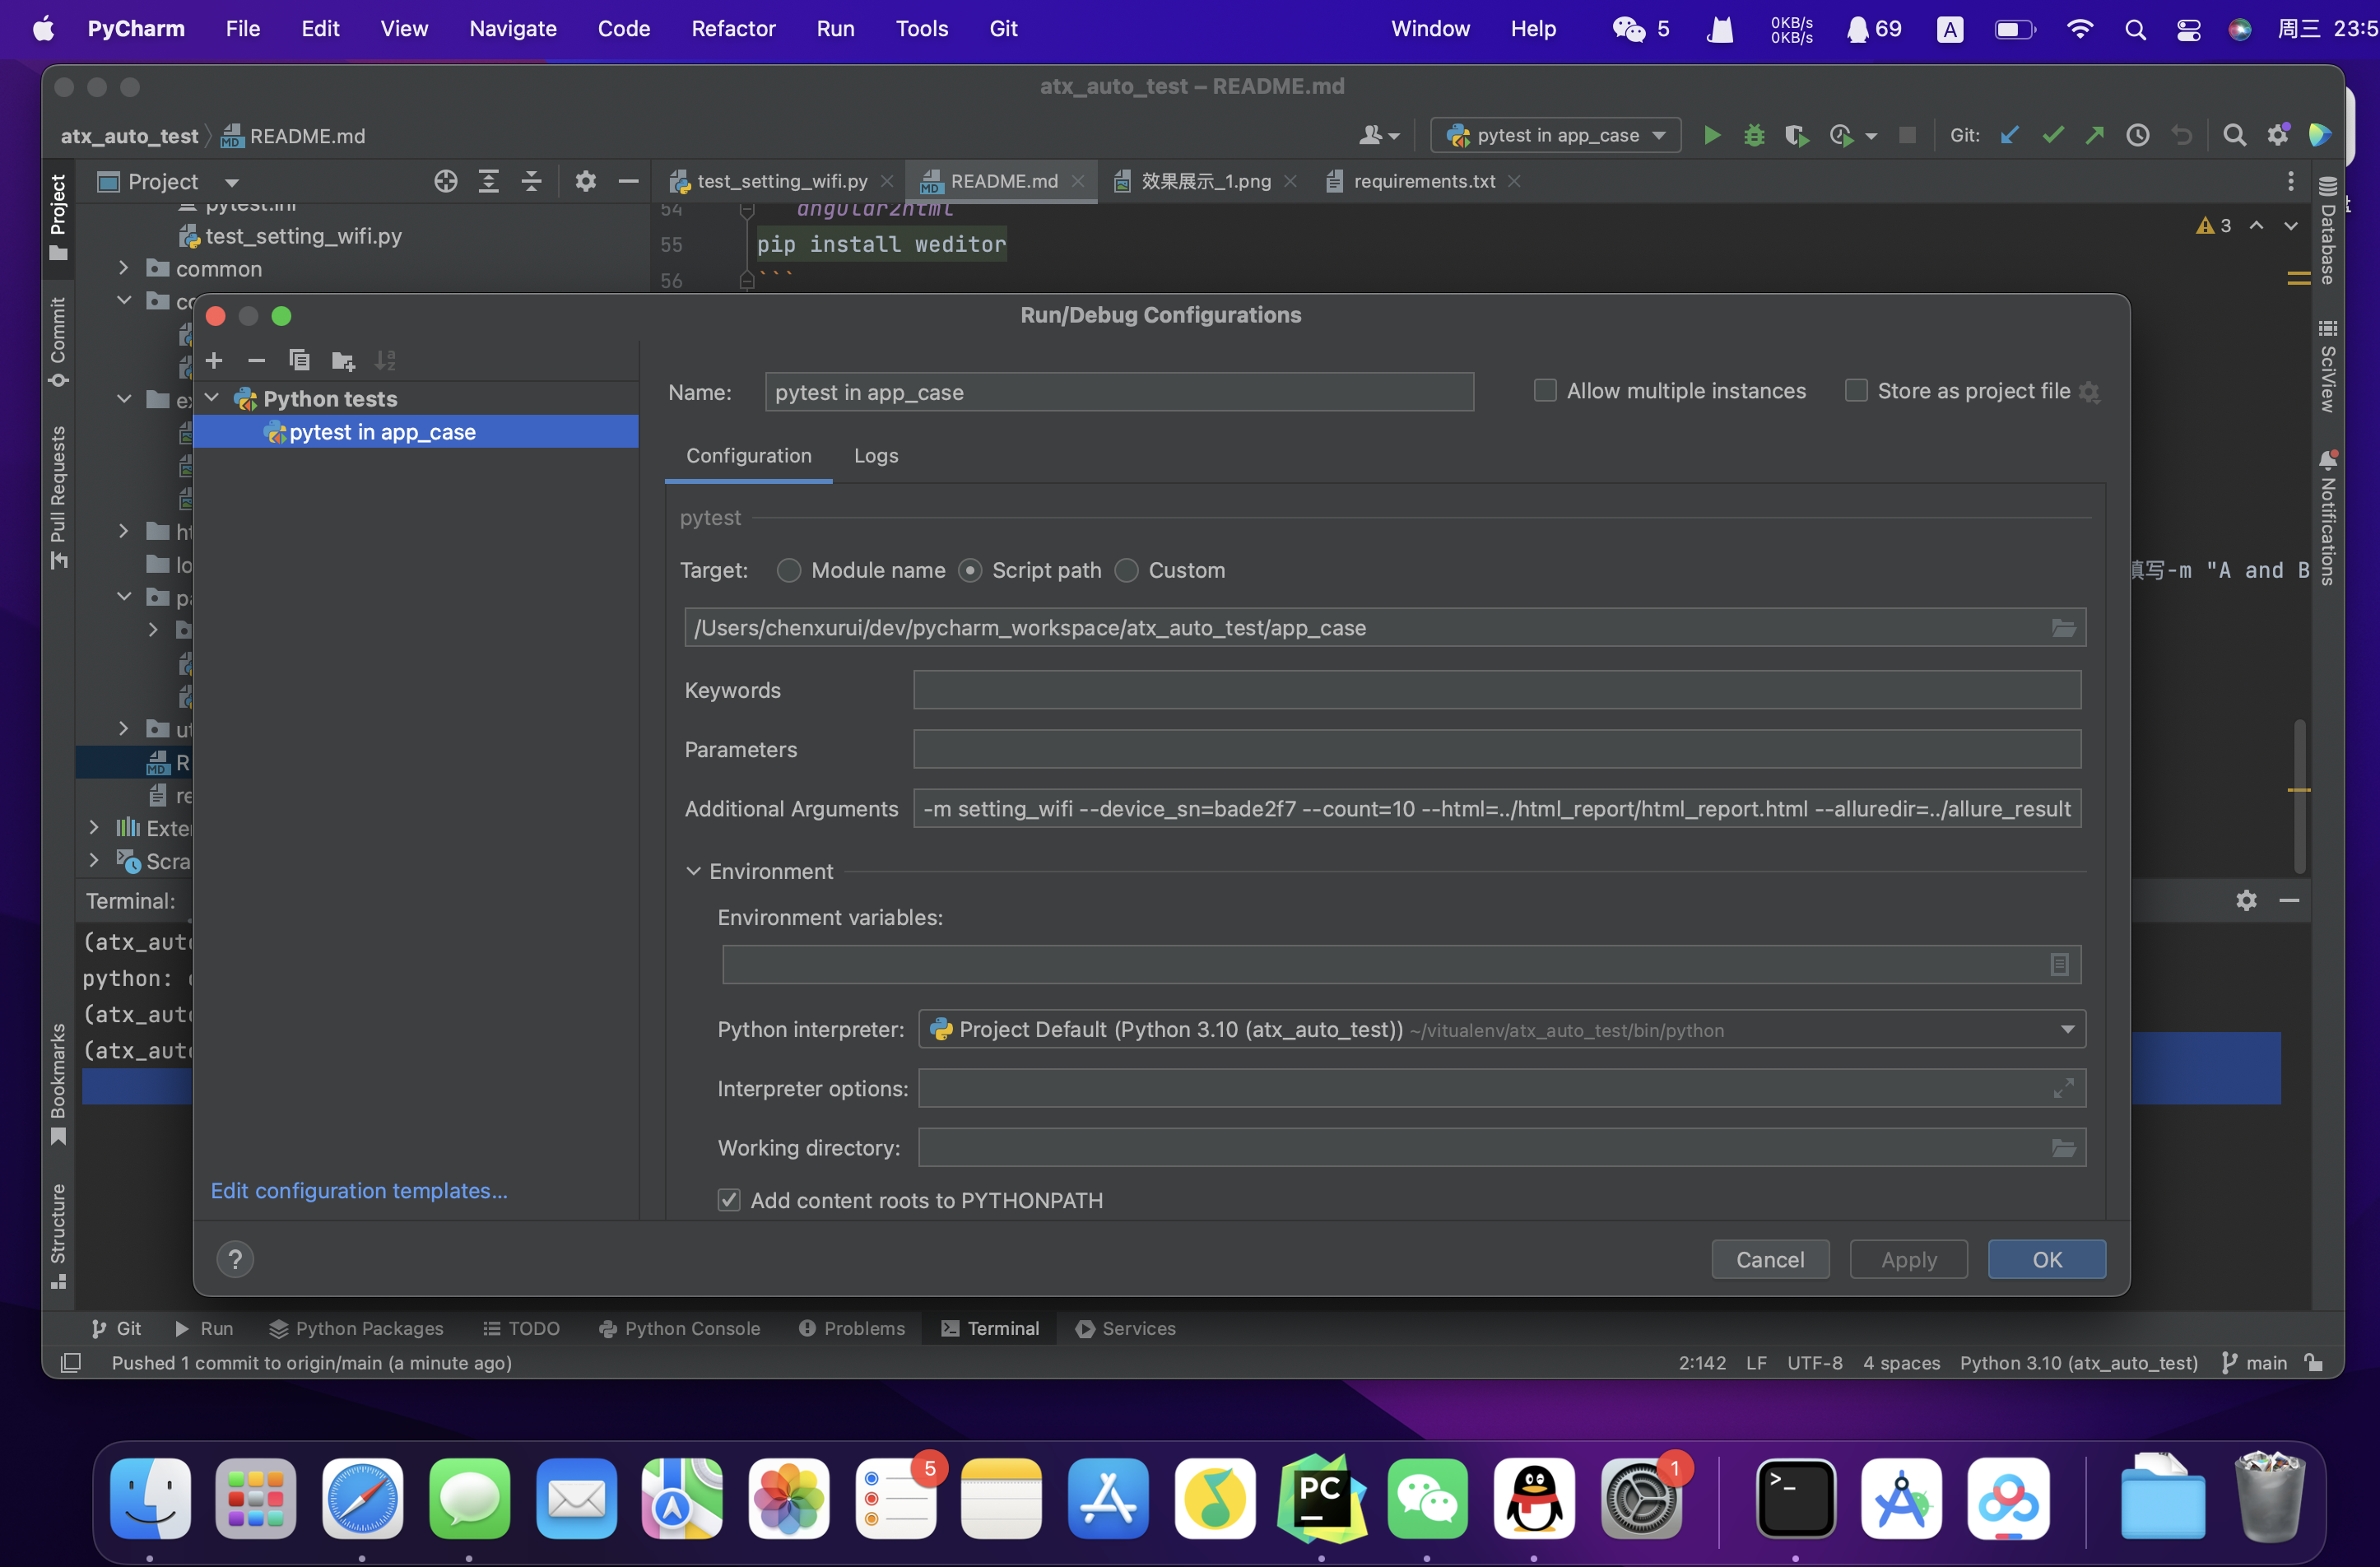Switch to the Configuration tab
The height and width of the screenshot is (1567, 2380).
(x=748, y=454)
